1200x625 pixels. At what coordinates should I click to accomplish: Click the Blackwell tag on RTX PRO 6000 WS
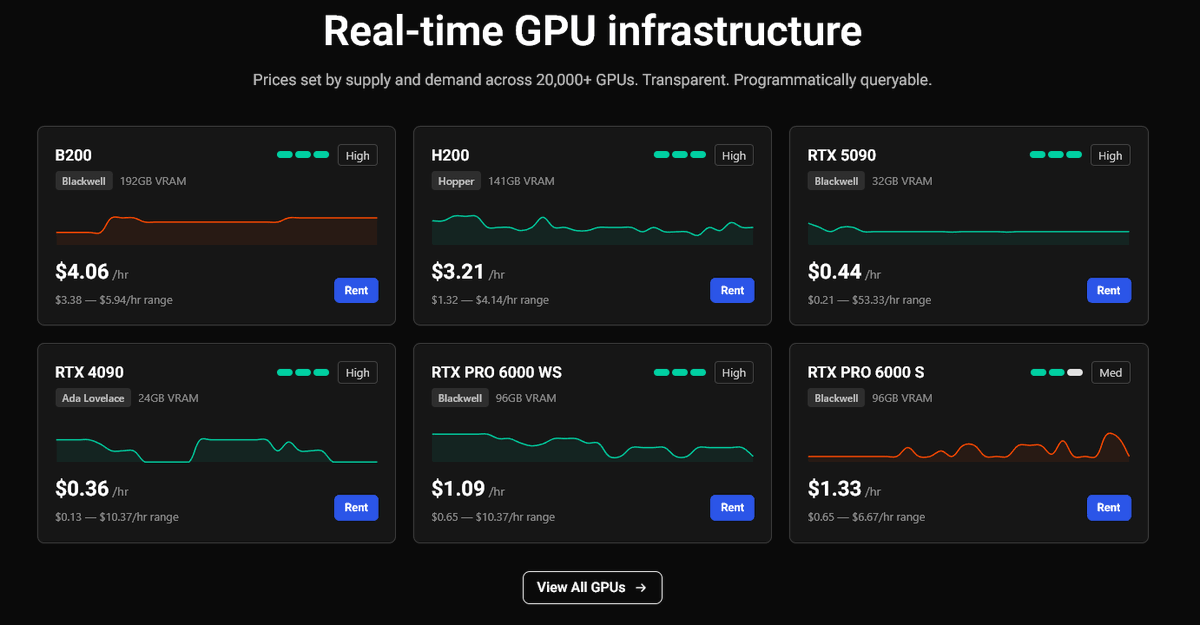tap(461, 398)
